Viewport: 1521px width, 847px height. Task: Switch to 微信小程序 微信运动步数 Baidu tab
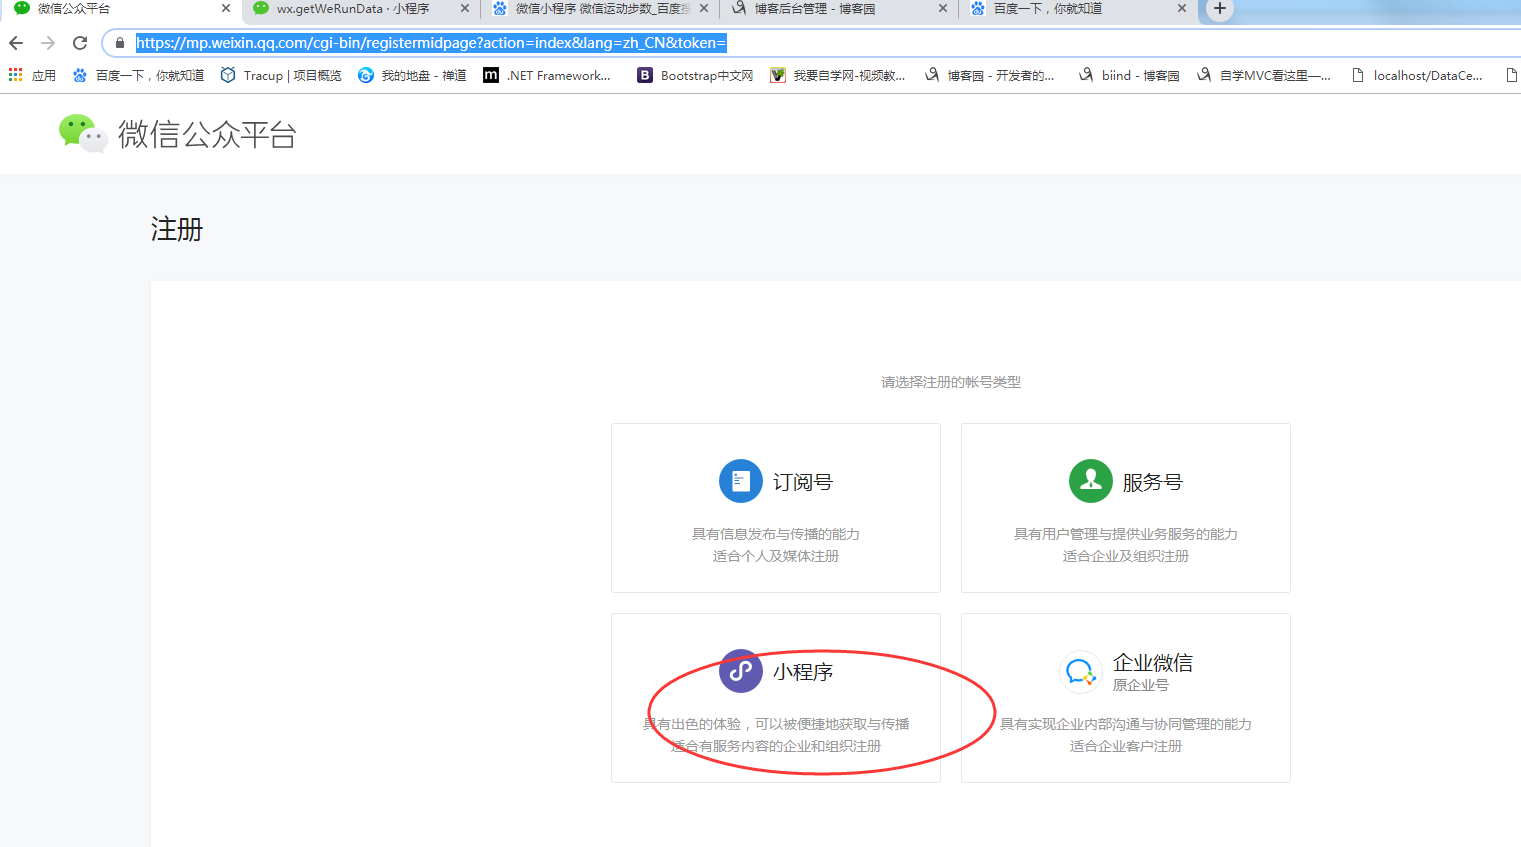(602, 9)
